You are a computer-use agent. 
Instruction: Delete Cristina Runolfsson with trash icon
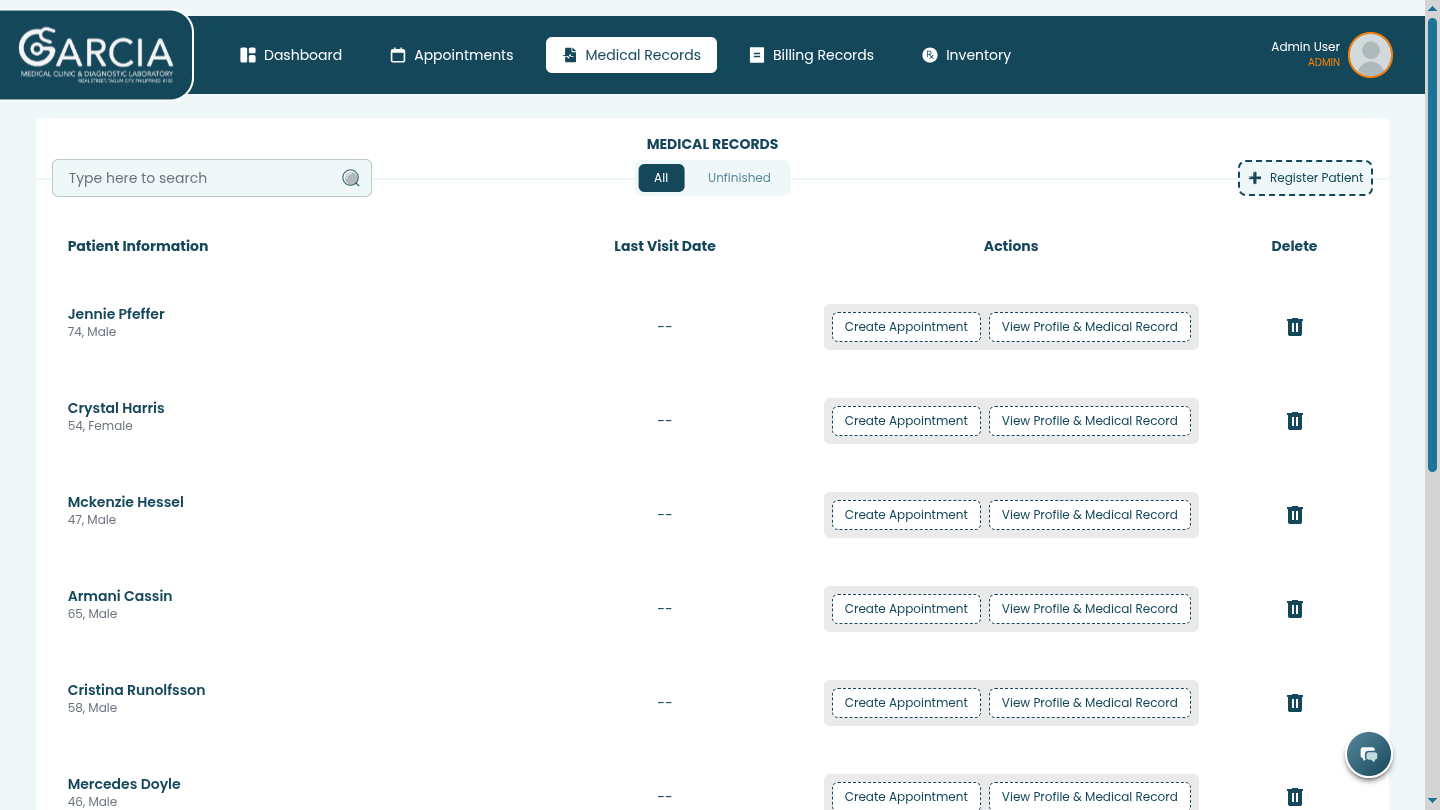click(1294, 703)
